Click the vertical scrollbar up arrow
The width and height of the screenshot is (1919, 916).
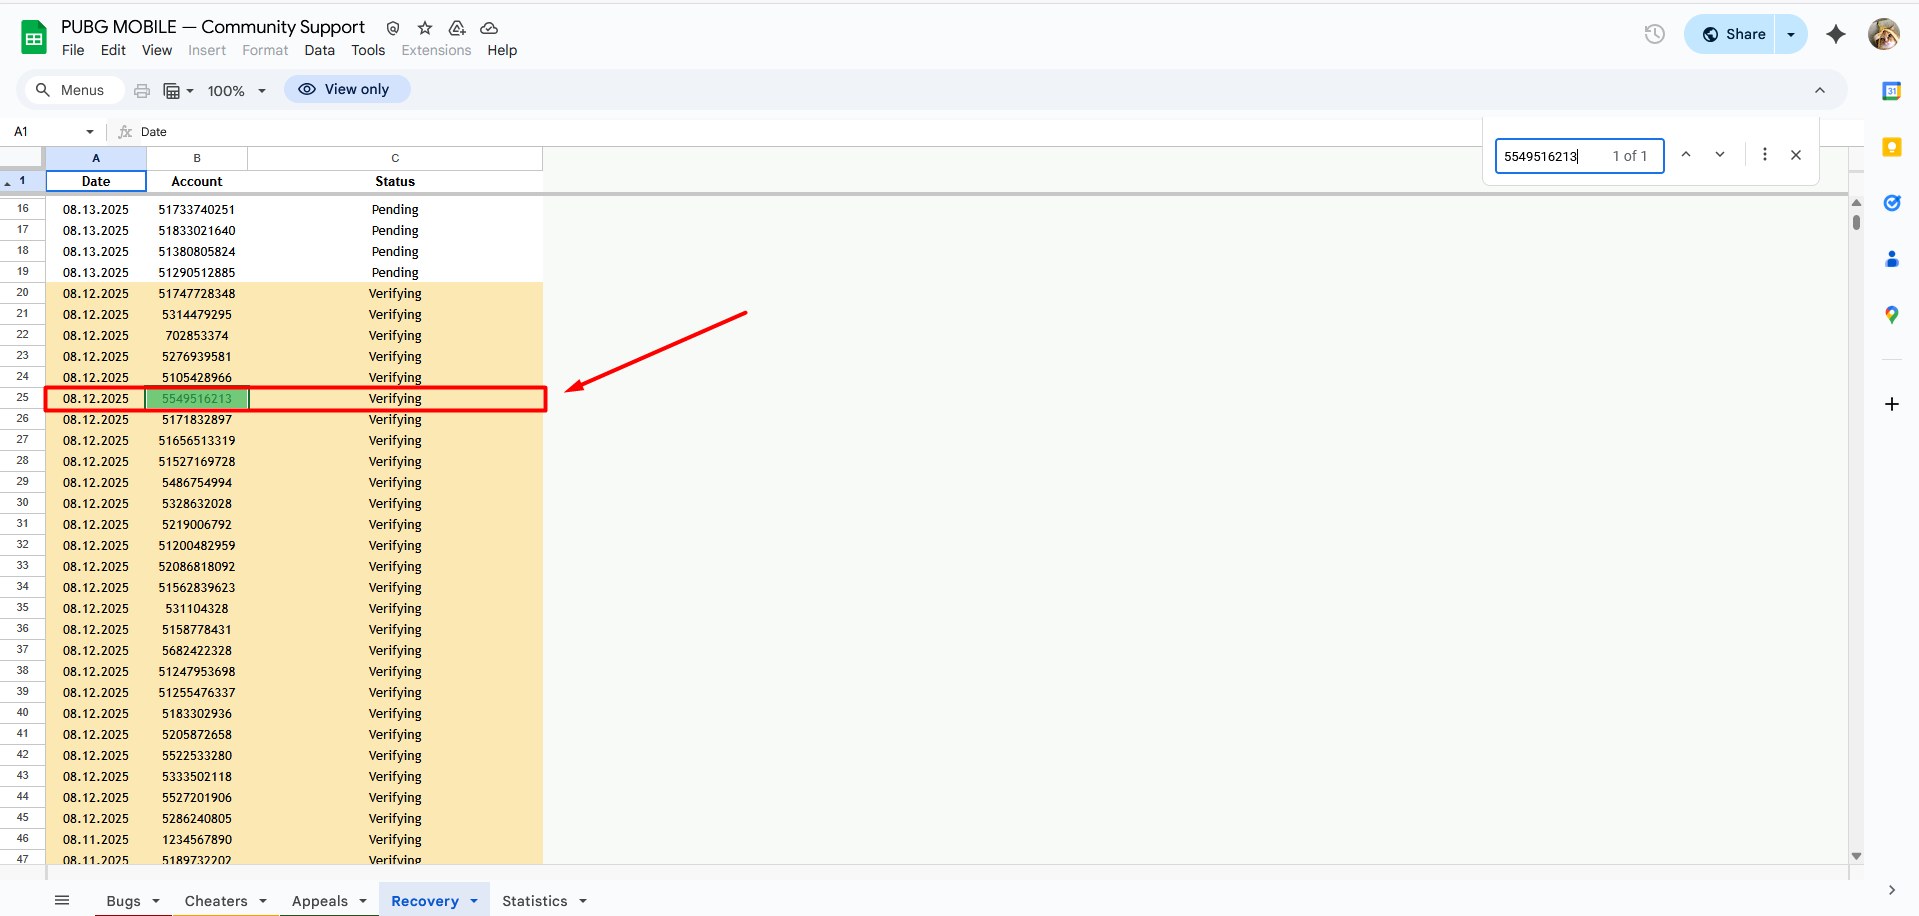tap(1857, 202)
